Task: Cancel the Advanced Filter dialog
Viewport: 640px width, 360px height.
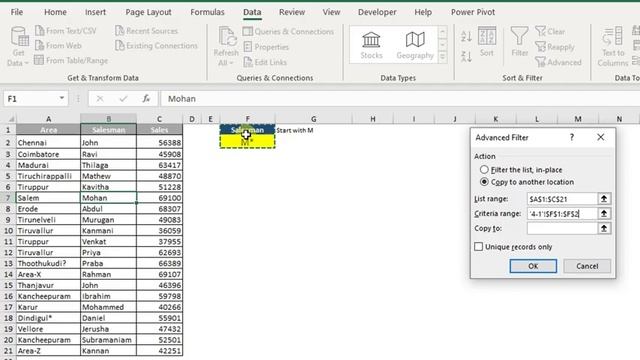Action: tap(587, 266)
